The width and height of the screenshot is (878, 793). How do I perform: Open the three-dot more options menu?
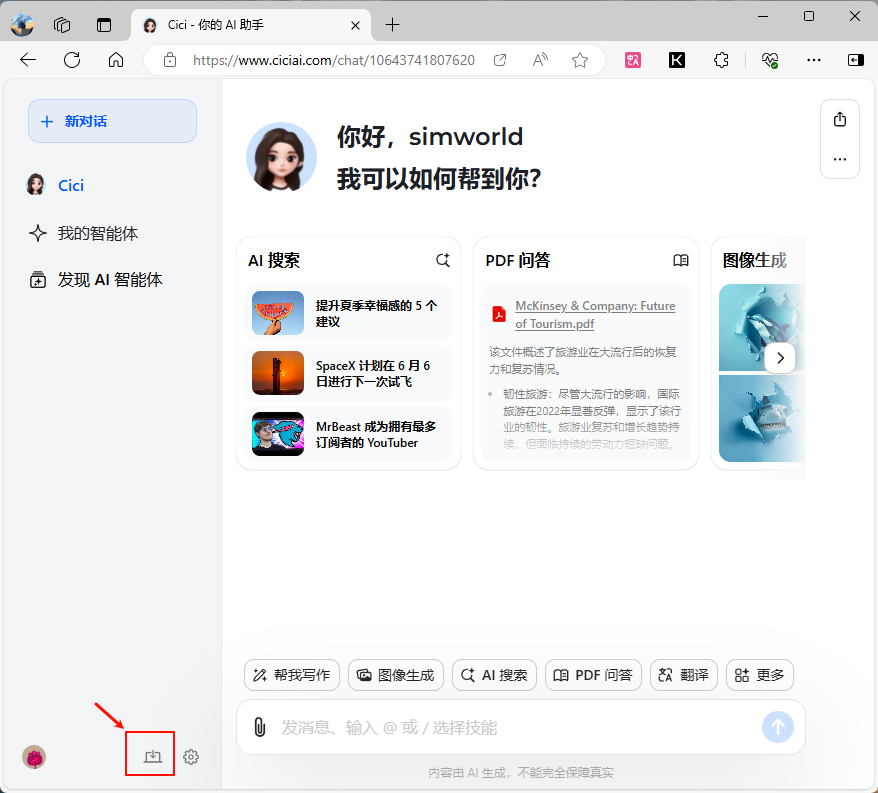[839, 159]
